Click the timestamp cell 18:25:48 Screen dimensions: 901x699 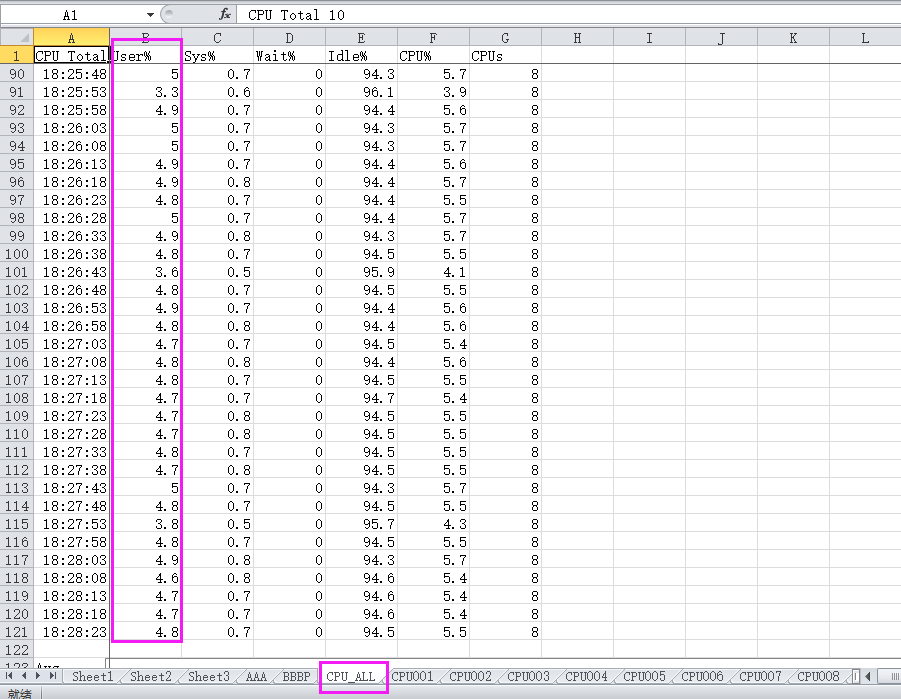71,74
